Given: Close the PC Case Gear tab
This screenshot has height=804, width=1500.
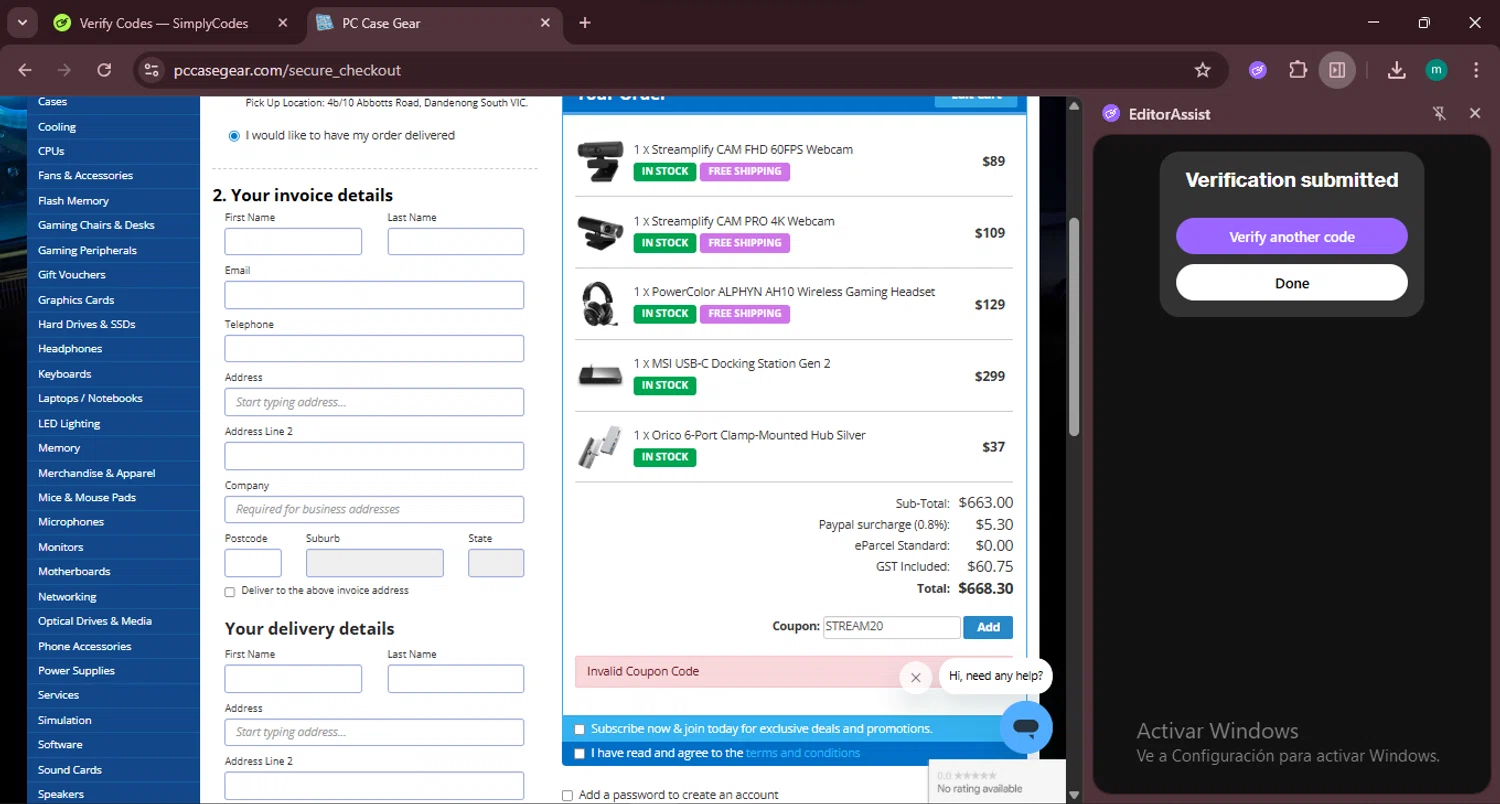Looking at the screenshot, I should point(545,23).
